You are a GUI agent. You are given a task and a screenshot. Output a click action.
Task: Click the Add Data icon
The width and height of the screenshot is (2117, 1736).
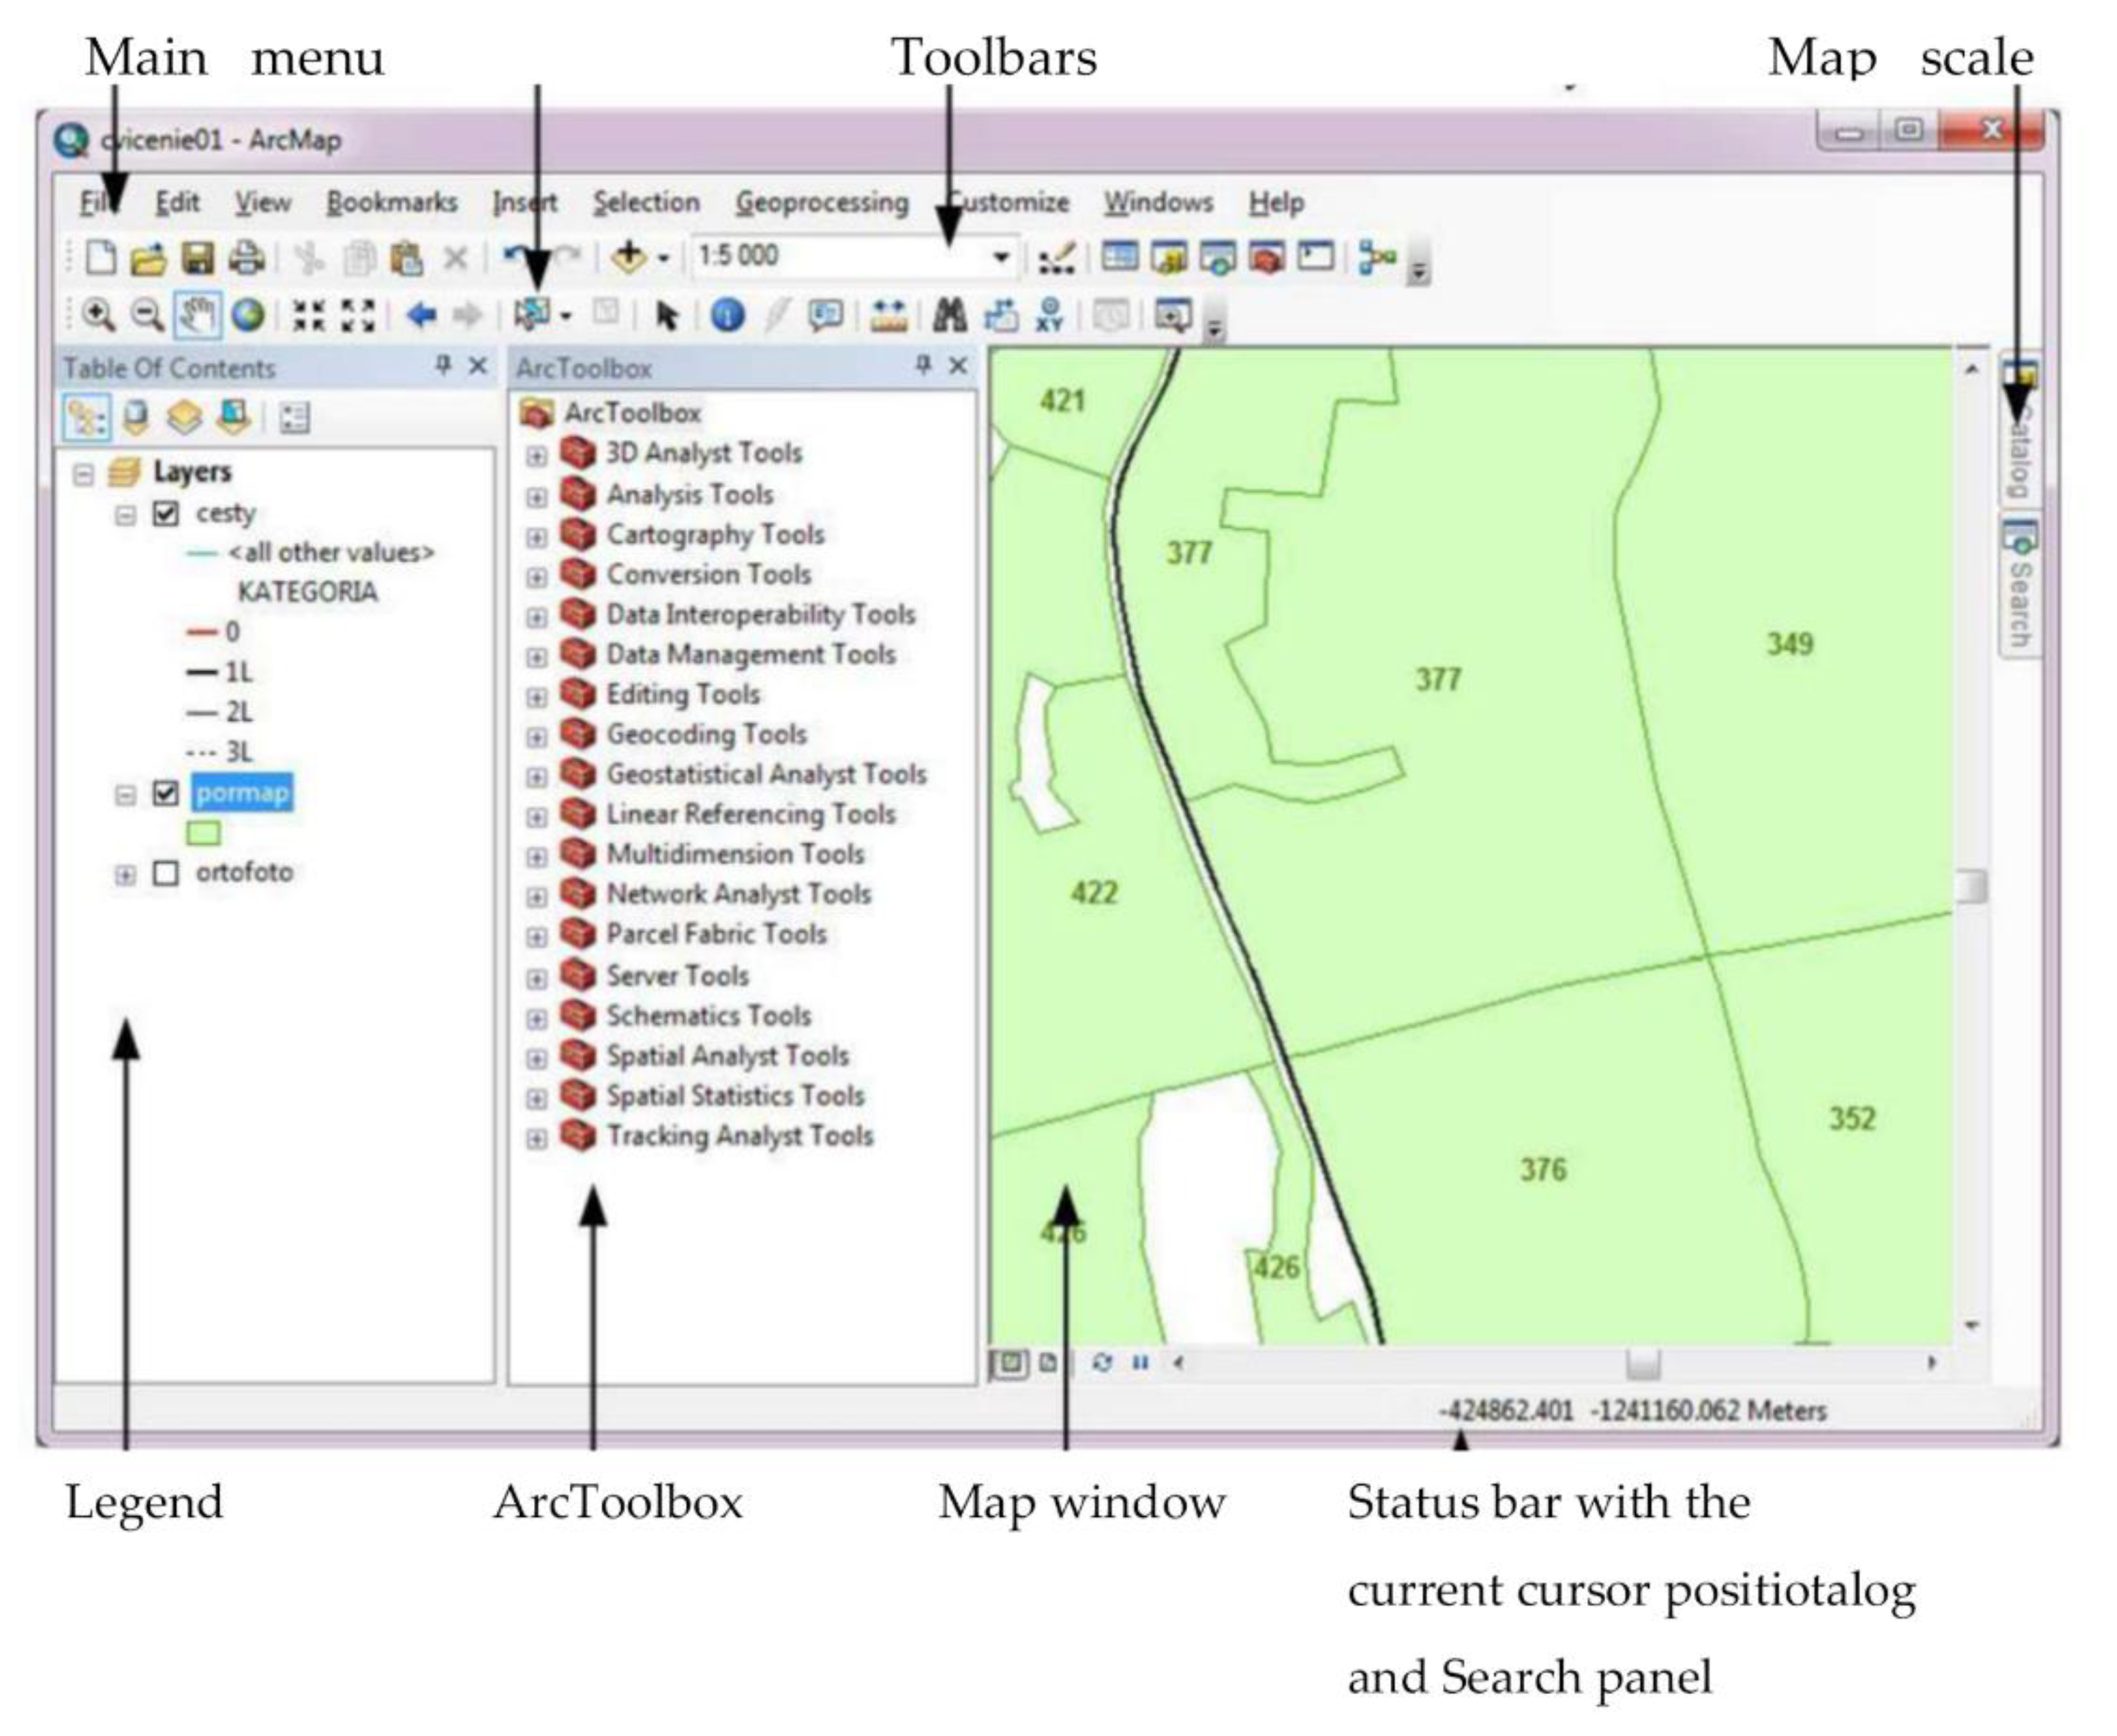tap(629, 257)
